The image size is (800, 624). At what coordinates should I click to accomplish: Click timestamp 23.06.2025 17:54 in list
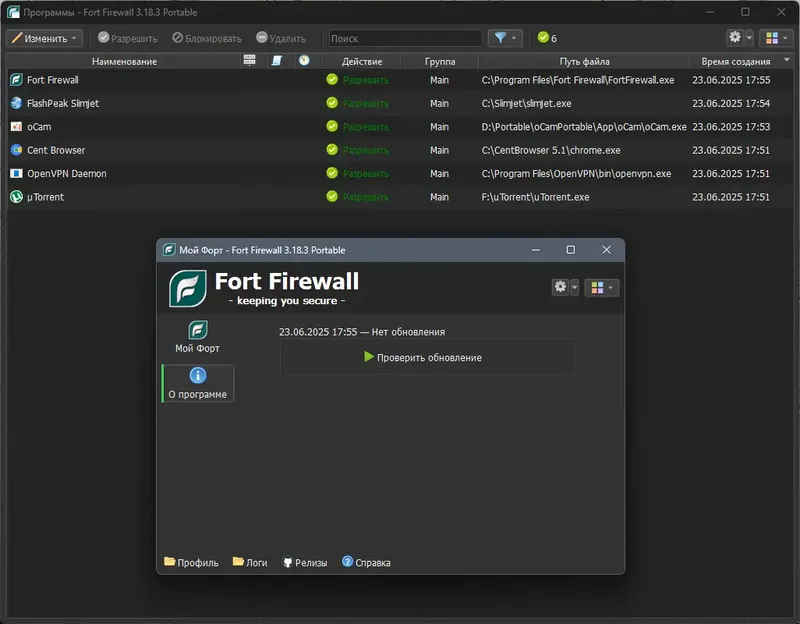click(x=731, y=104)
